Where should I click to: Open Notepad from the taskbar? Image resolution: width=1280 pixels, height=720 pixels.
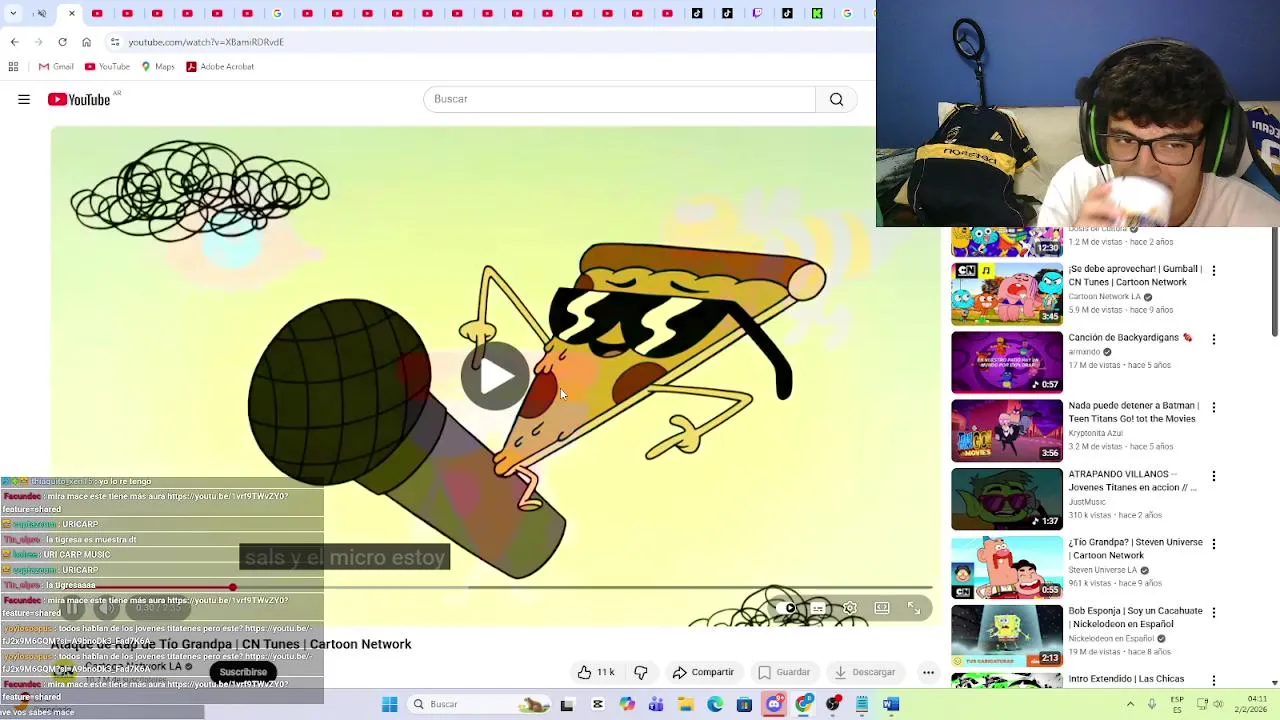(x=861, y=704)
